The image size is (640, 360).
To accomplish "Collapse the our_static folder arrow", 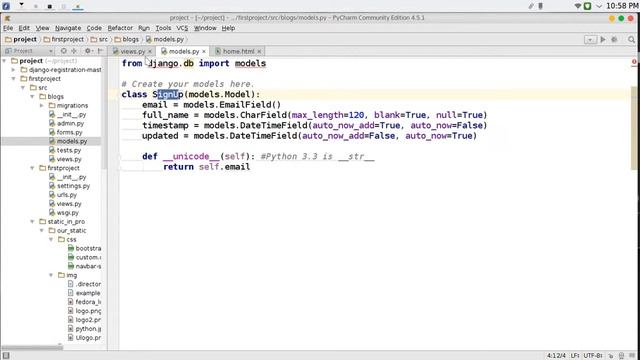I will click(x=42, y=231).
